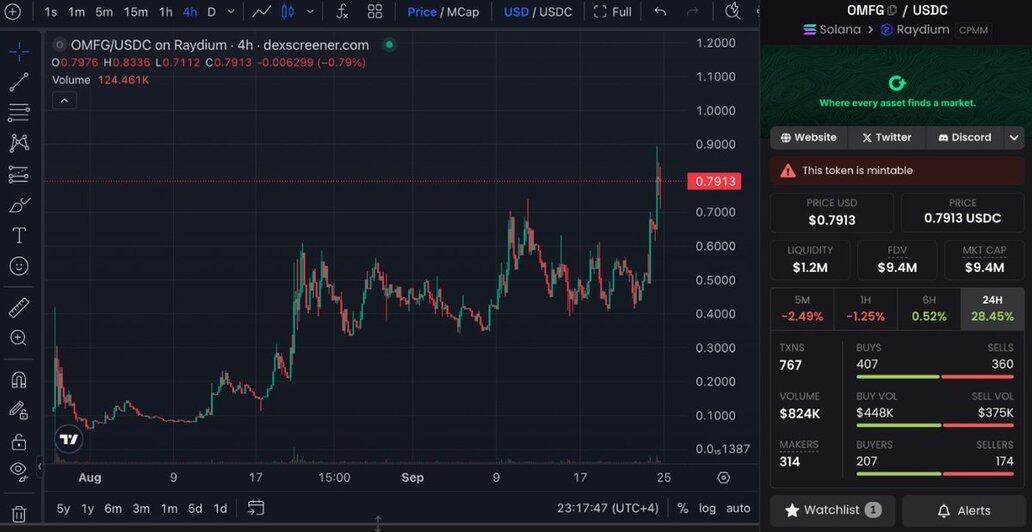Select the 6H stats tab

929,308
